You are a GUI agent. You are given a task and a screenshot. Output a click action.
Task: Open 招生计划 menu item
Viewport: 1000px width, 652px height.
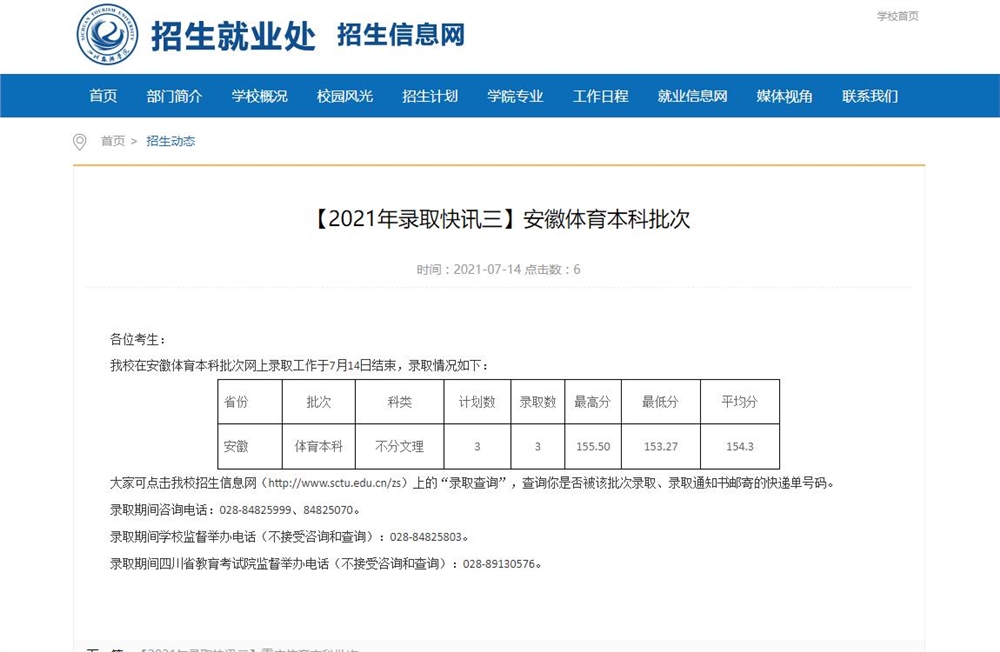430,96
